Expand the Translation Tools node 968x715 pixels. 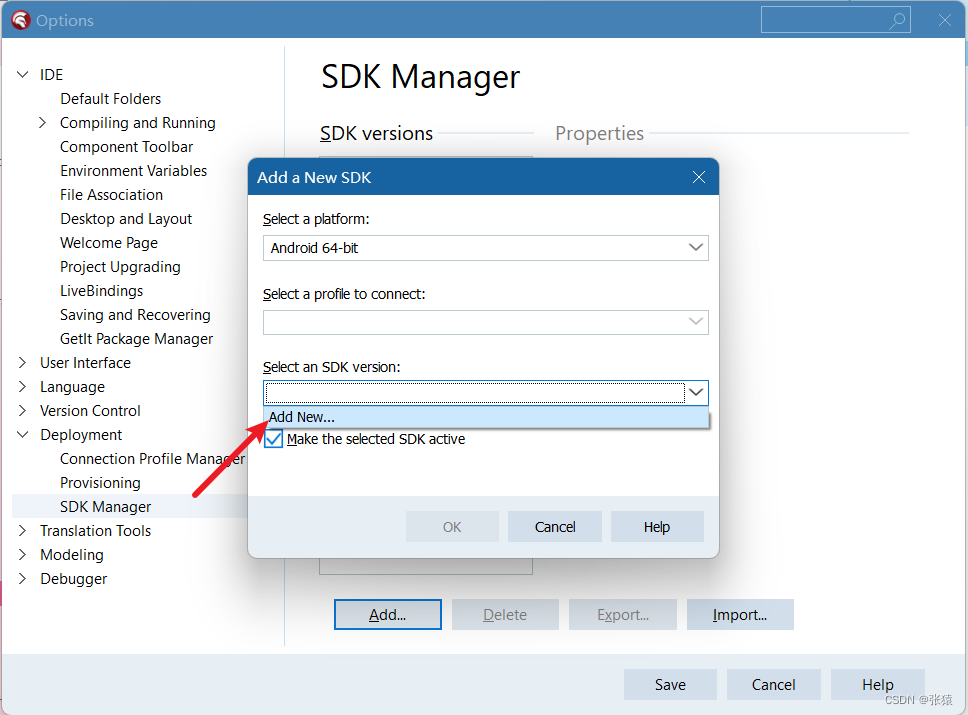click(22, 530)
